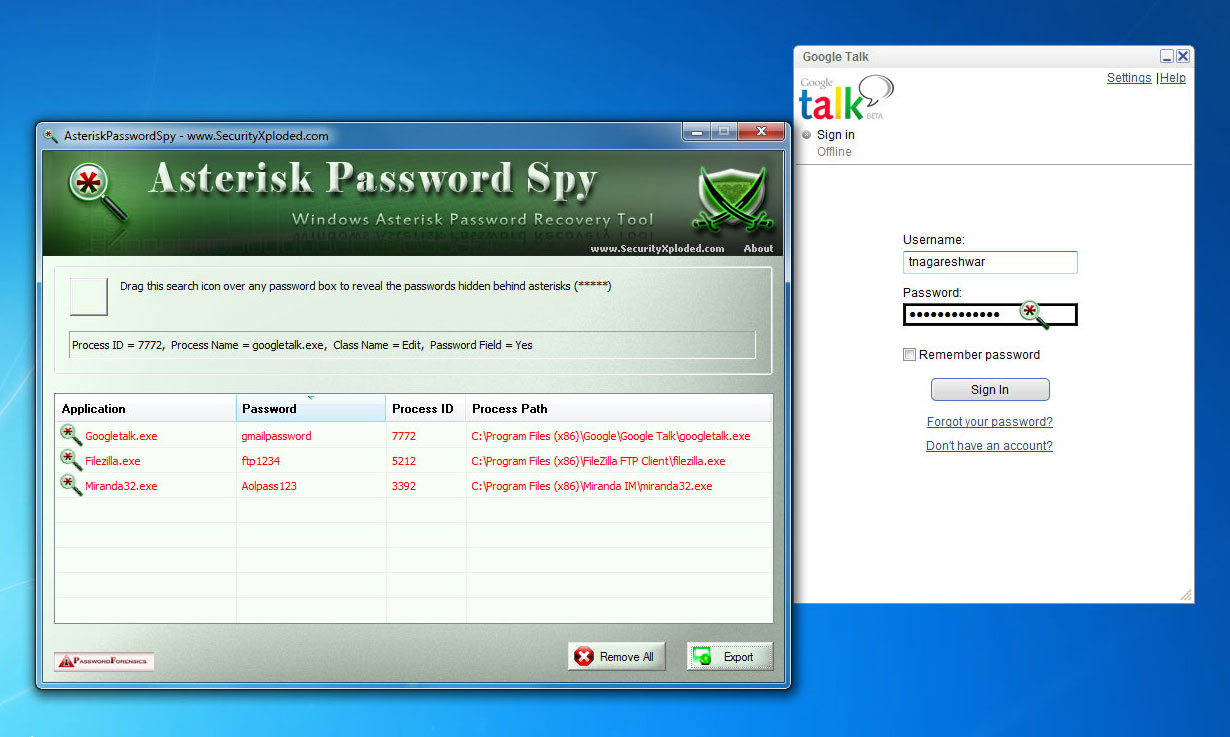
Task: Select the filezilla.exe process path
Action: tap(598, 461)
